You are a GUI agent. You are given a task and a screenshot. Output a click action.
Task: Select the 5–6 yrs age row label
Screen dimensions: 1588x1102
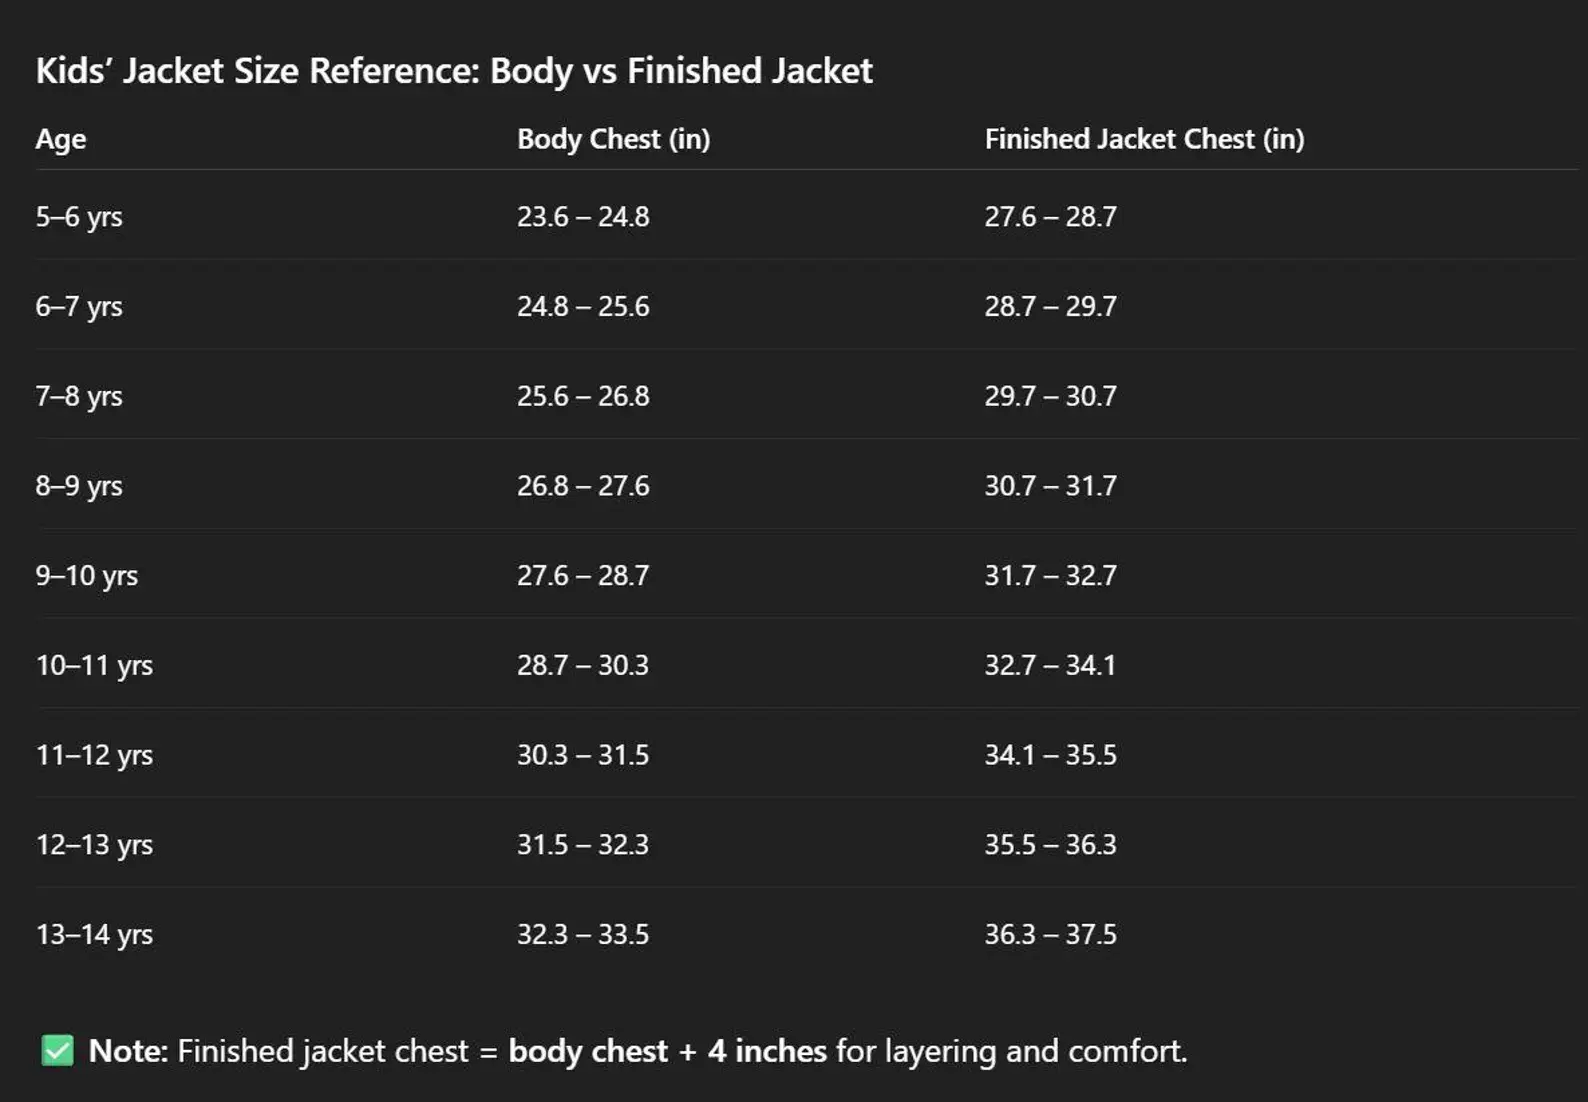click(79, 217)
